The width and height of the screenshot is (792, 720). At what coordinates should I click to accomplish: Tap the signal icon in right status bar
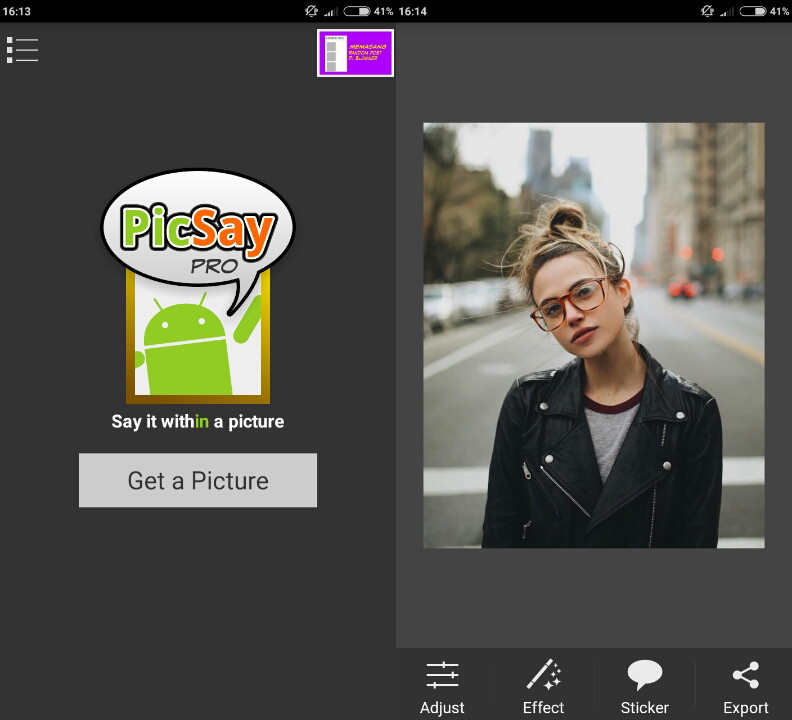click(x=727, y=12)
